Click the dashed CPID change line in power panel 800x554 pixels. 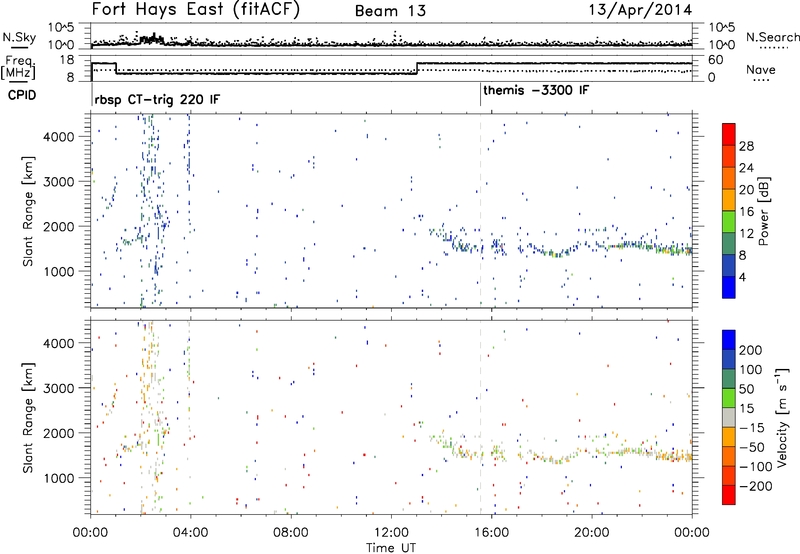pos(480,211)
